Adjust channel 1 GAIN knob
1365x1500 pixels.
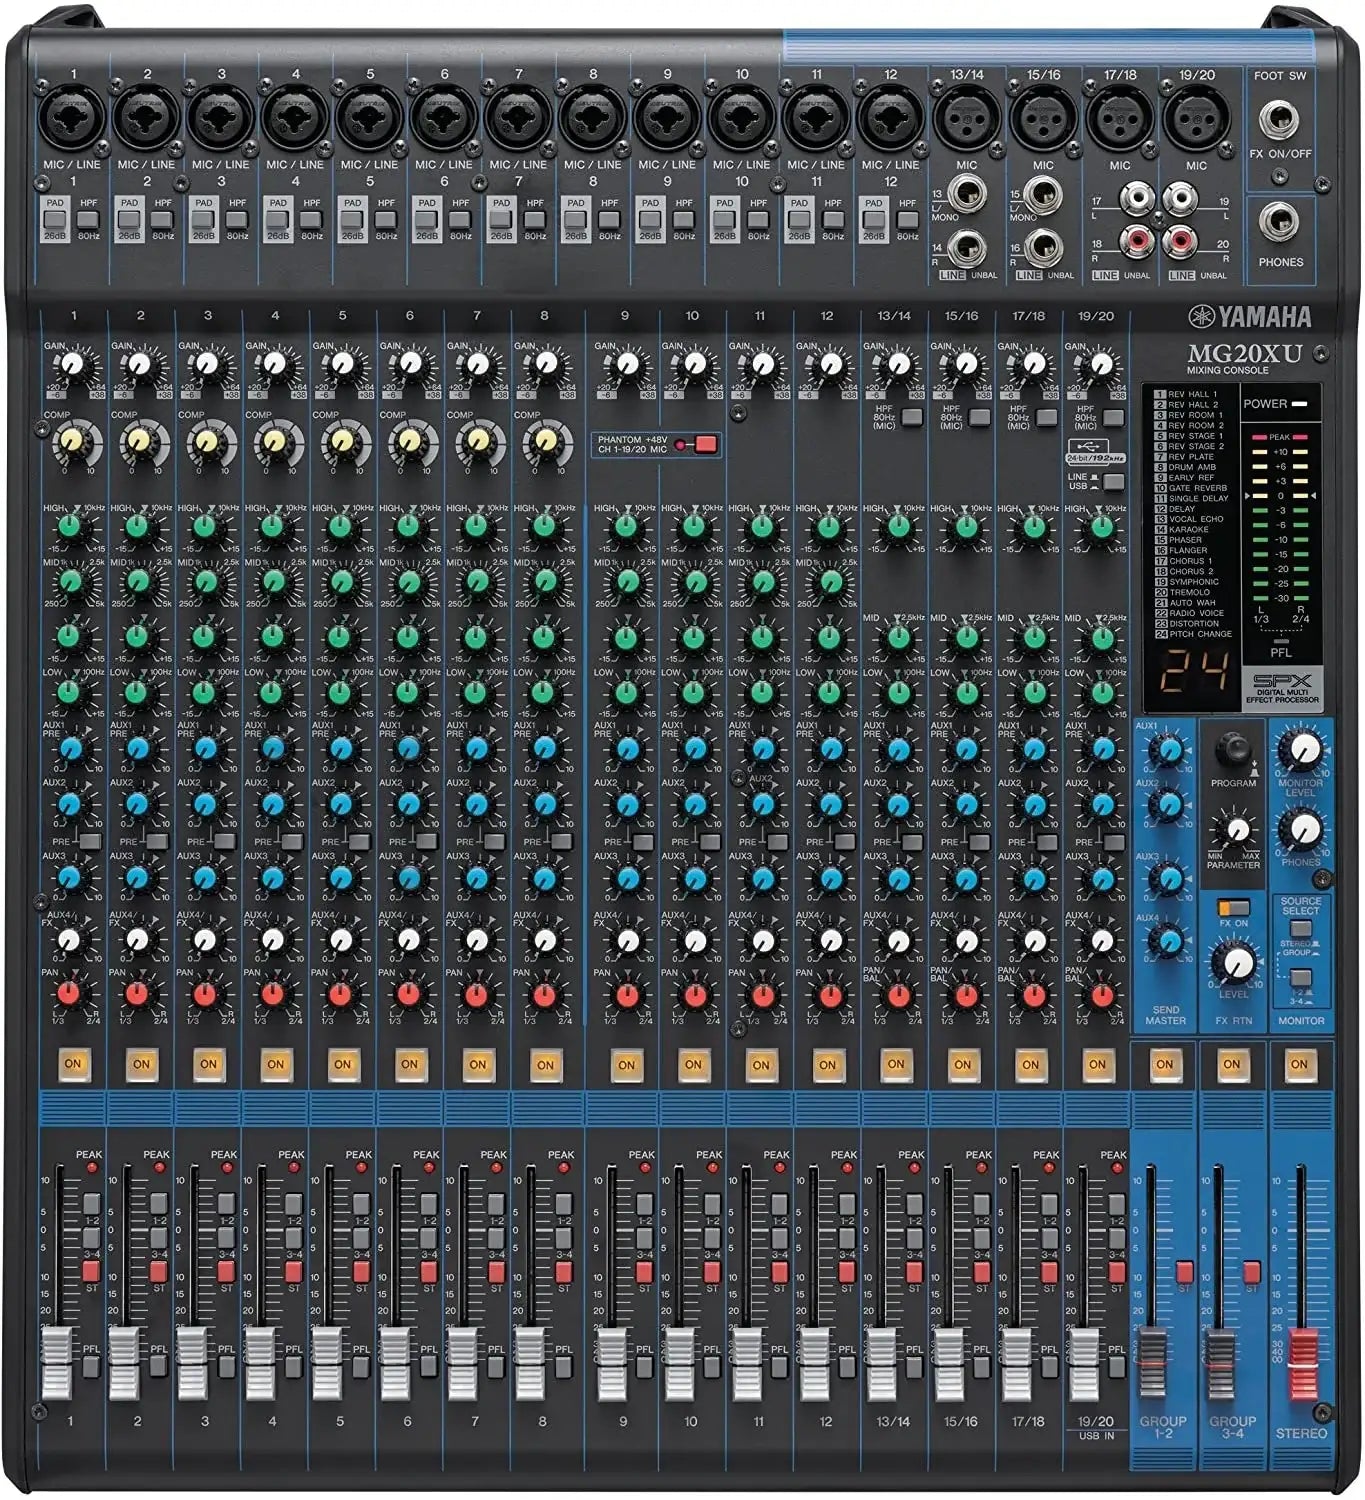click(x=70, y=365)
